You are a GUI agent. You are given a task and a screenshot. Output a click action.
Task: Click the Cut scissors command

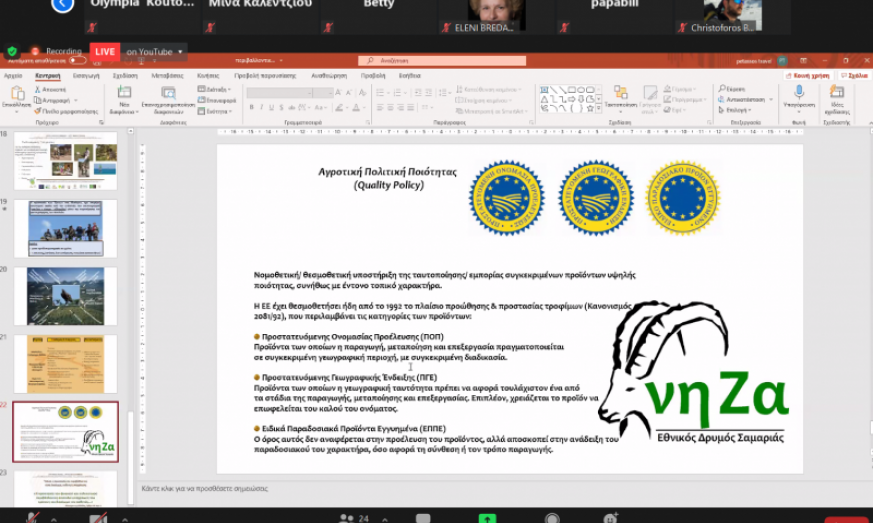[50, 89]
